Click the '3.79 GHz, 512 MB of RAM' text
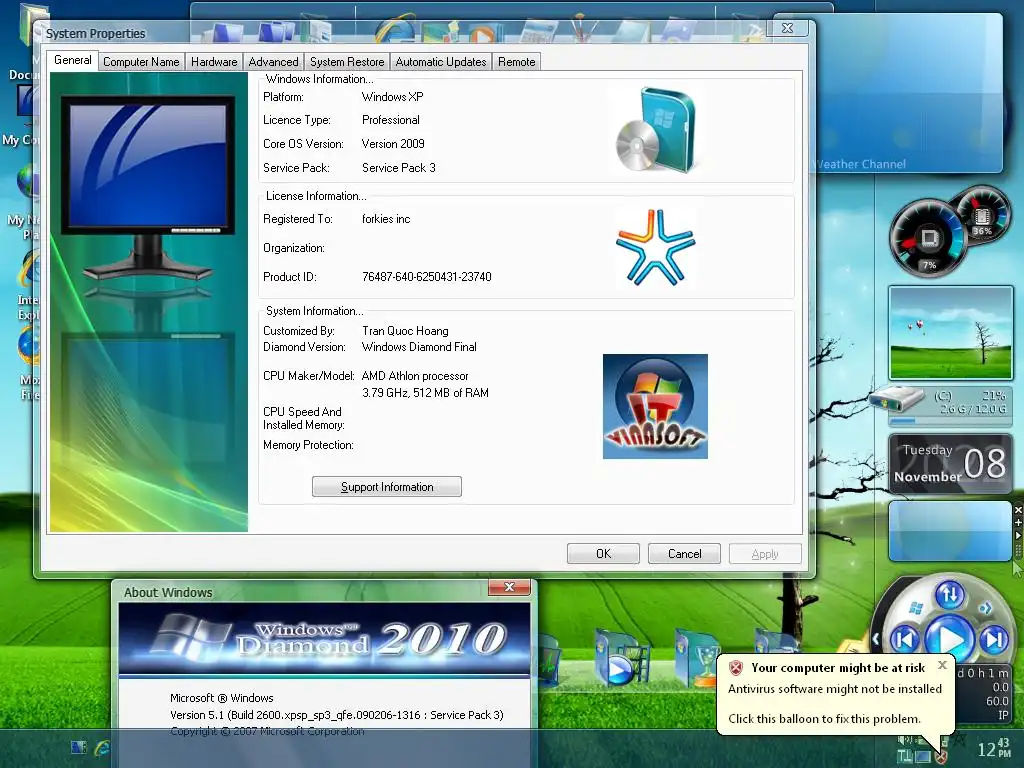Screen dimensions: 1024x768 click(x=425, y=392)
